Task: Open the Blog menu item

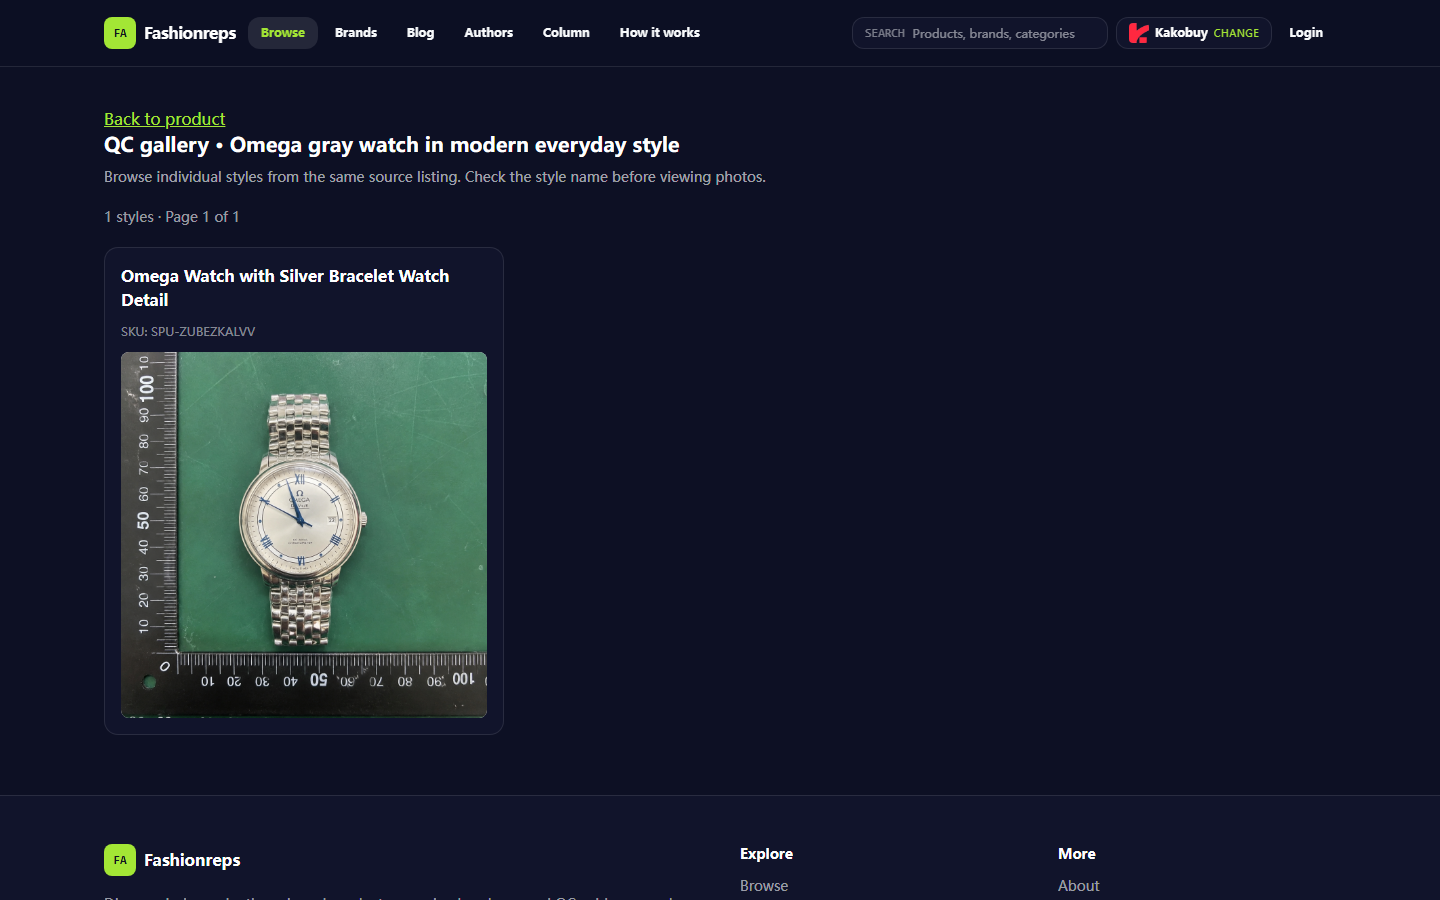Action: (x=420, y=33)
